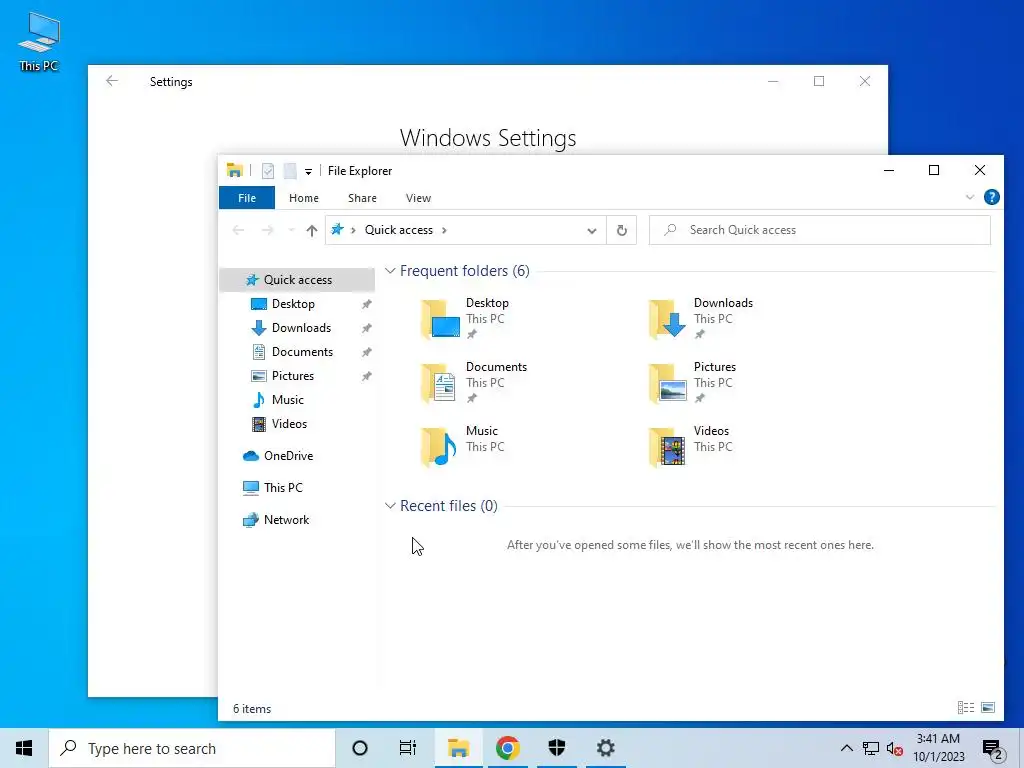Select Quick access in navigation pane
Screen dimensions: 1024x768
pyautogui.click(x=297, y=280)
